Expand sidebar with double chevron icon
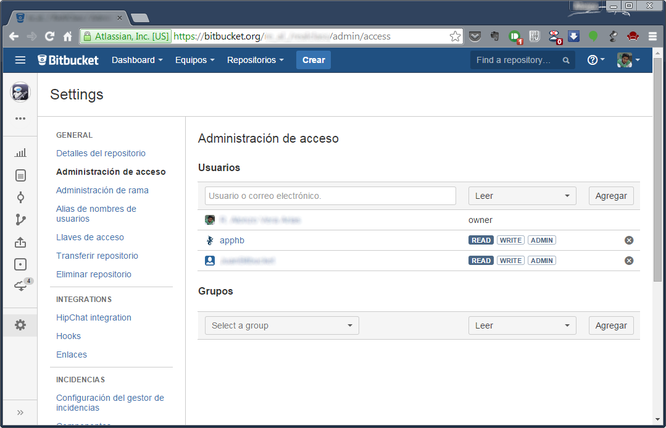Screen dimensions: 666x428 [20, 412]
